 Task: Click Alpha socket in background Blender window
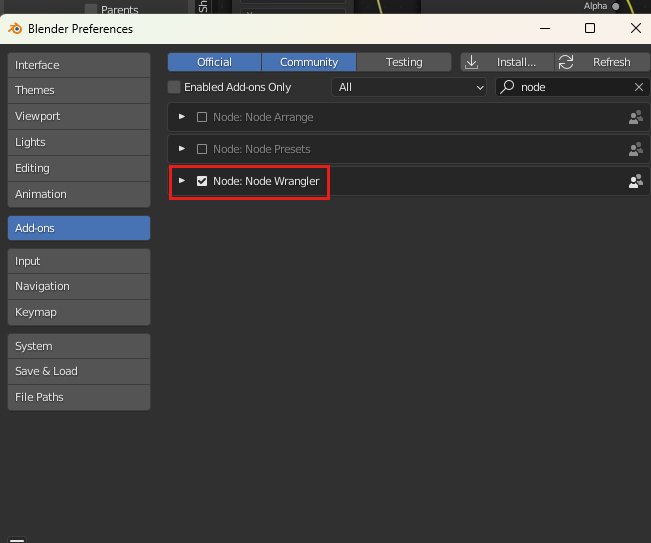[616, 6]
